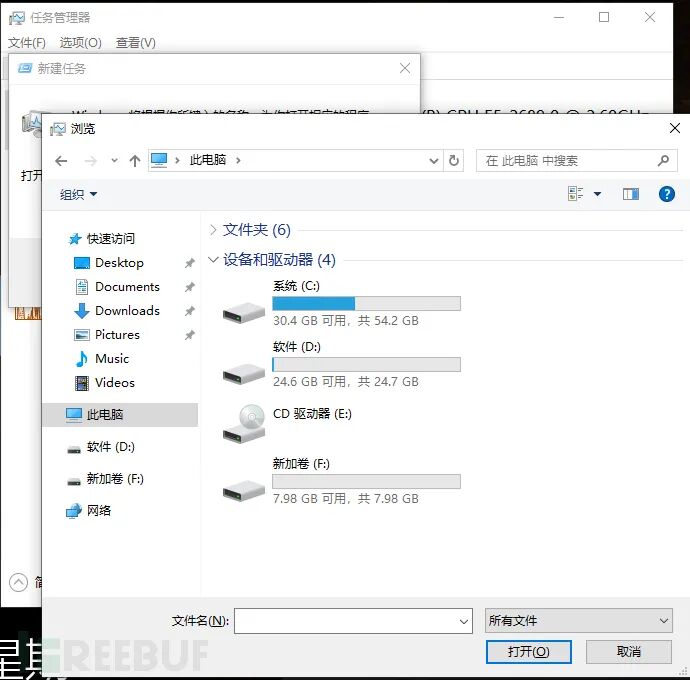Viewport: 690px width, 680px height.
Task: Close the 新建任务 dialog
Action: pyautogui.click(x=405, y=68)
